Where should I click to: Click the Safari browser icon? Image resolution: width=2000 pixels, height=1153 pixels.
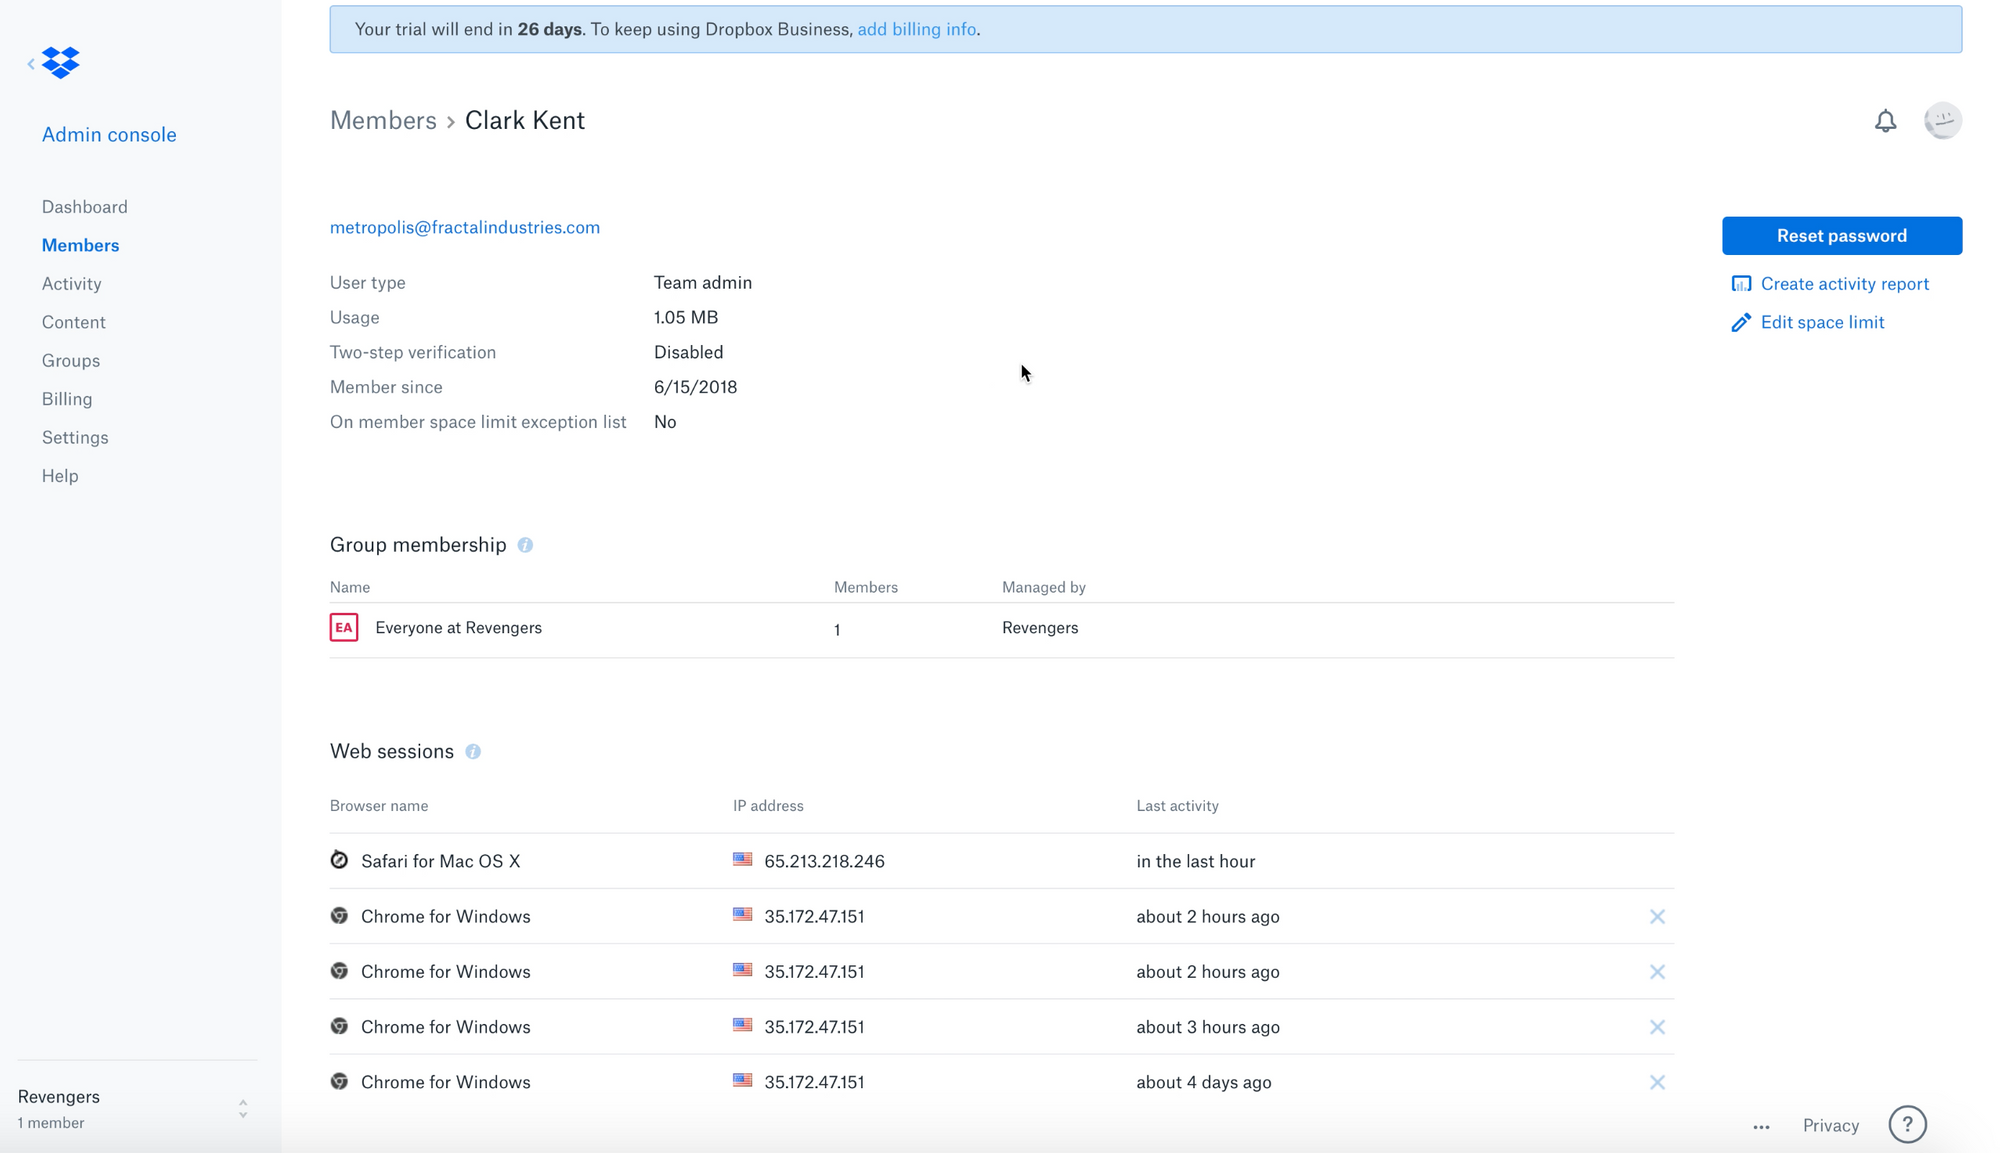click(339, 860)
